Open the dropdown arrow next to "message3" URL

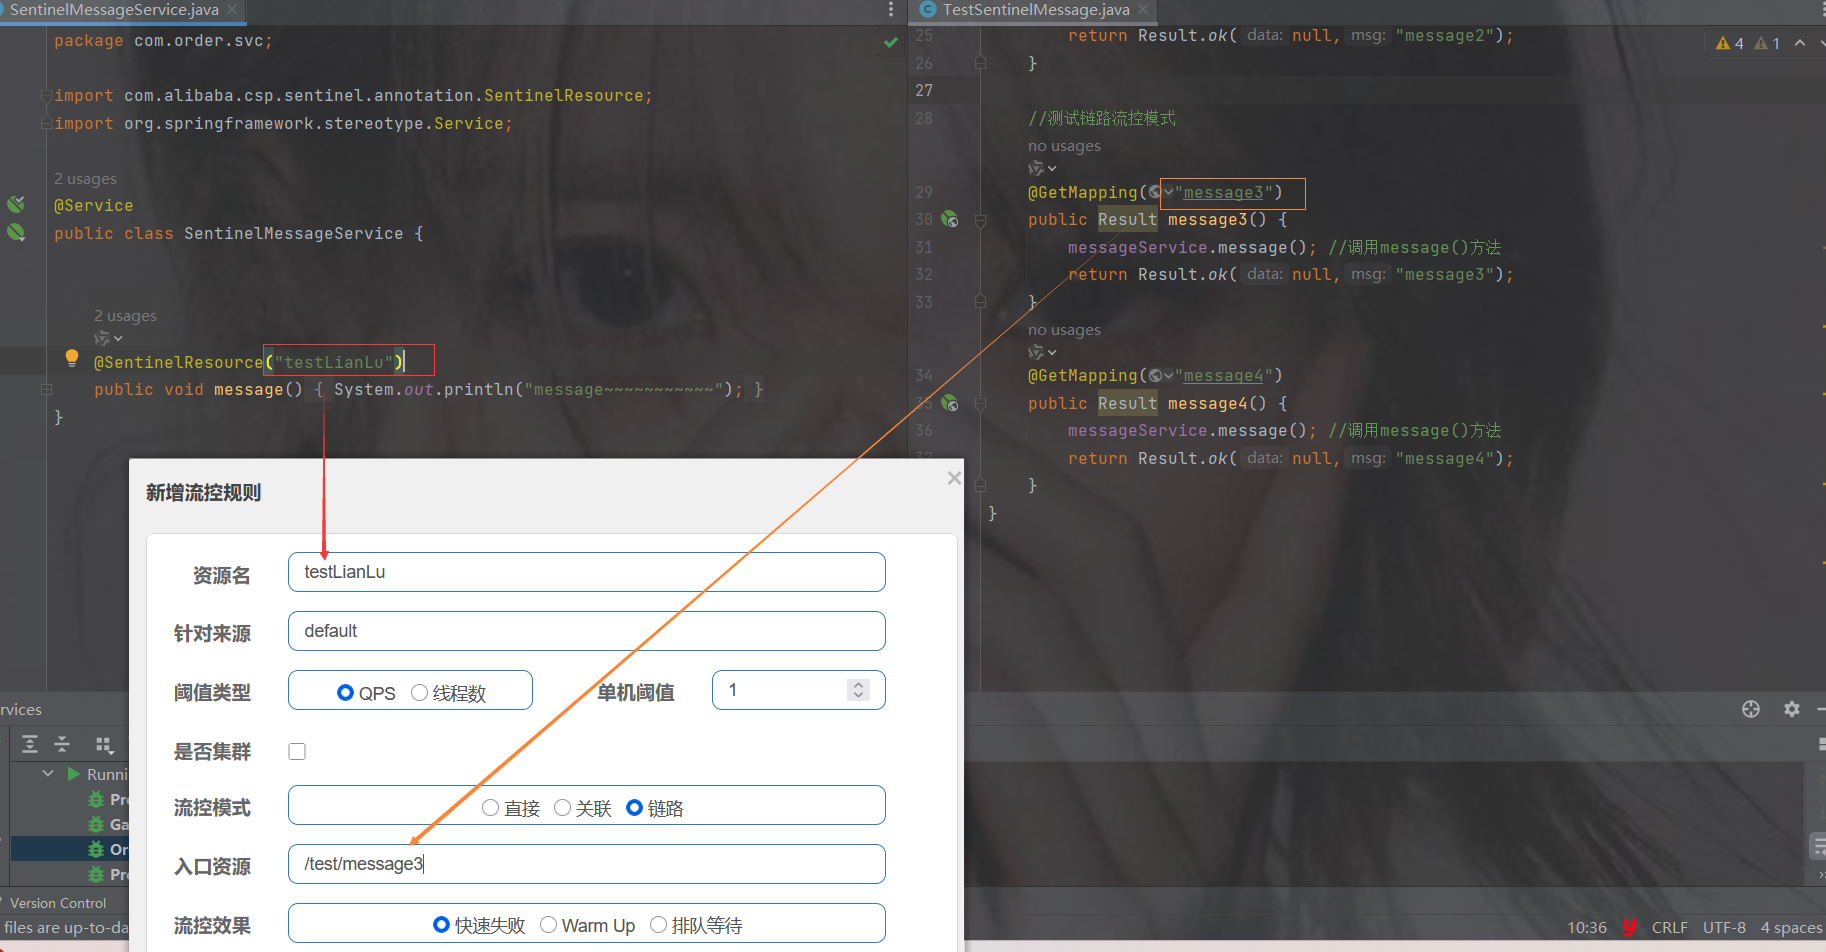click(x=1168, y=192)
